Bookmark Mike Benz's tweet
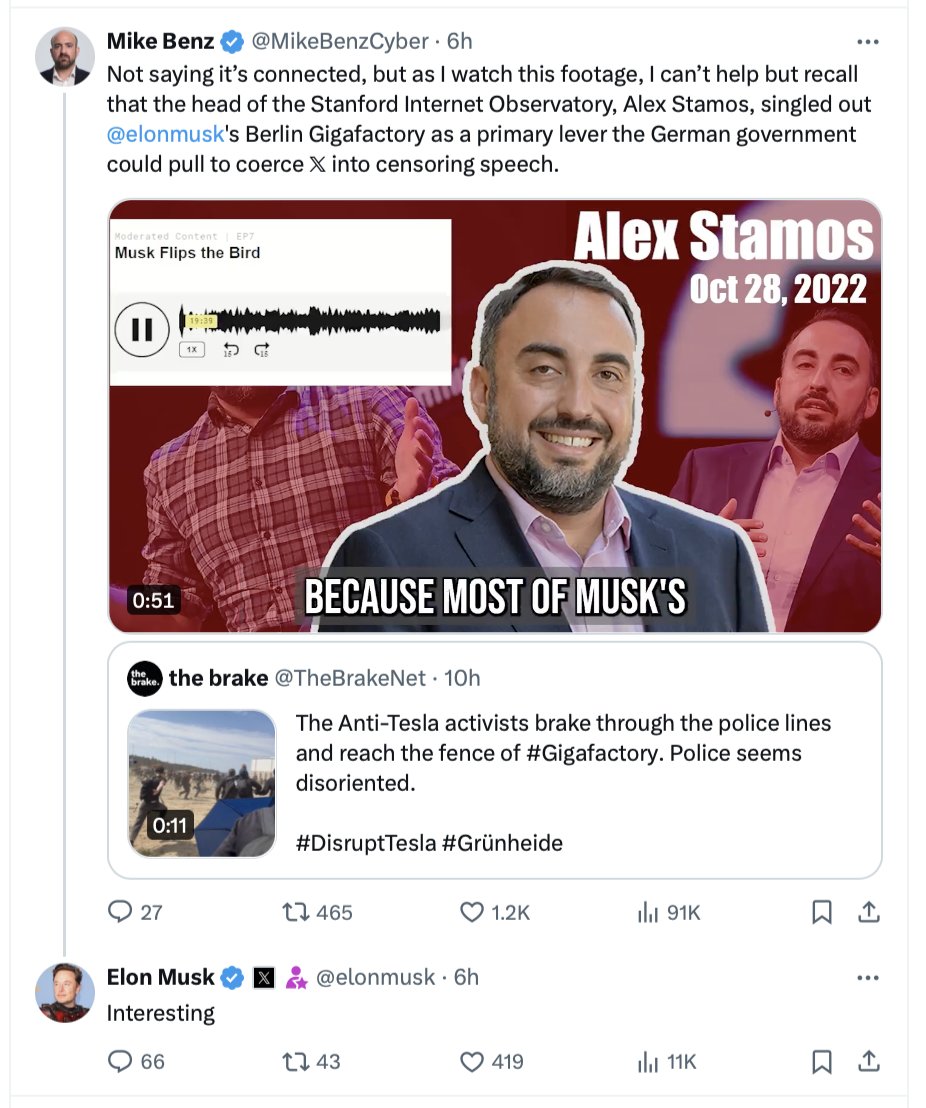The width and height of the screenshot is (926, 1108). 821,912
